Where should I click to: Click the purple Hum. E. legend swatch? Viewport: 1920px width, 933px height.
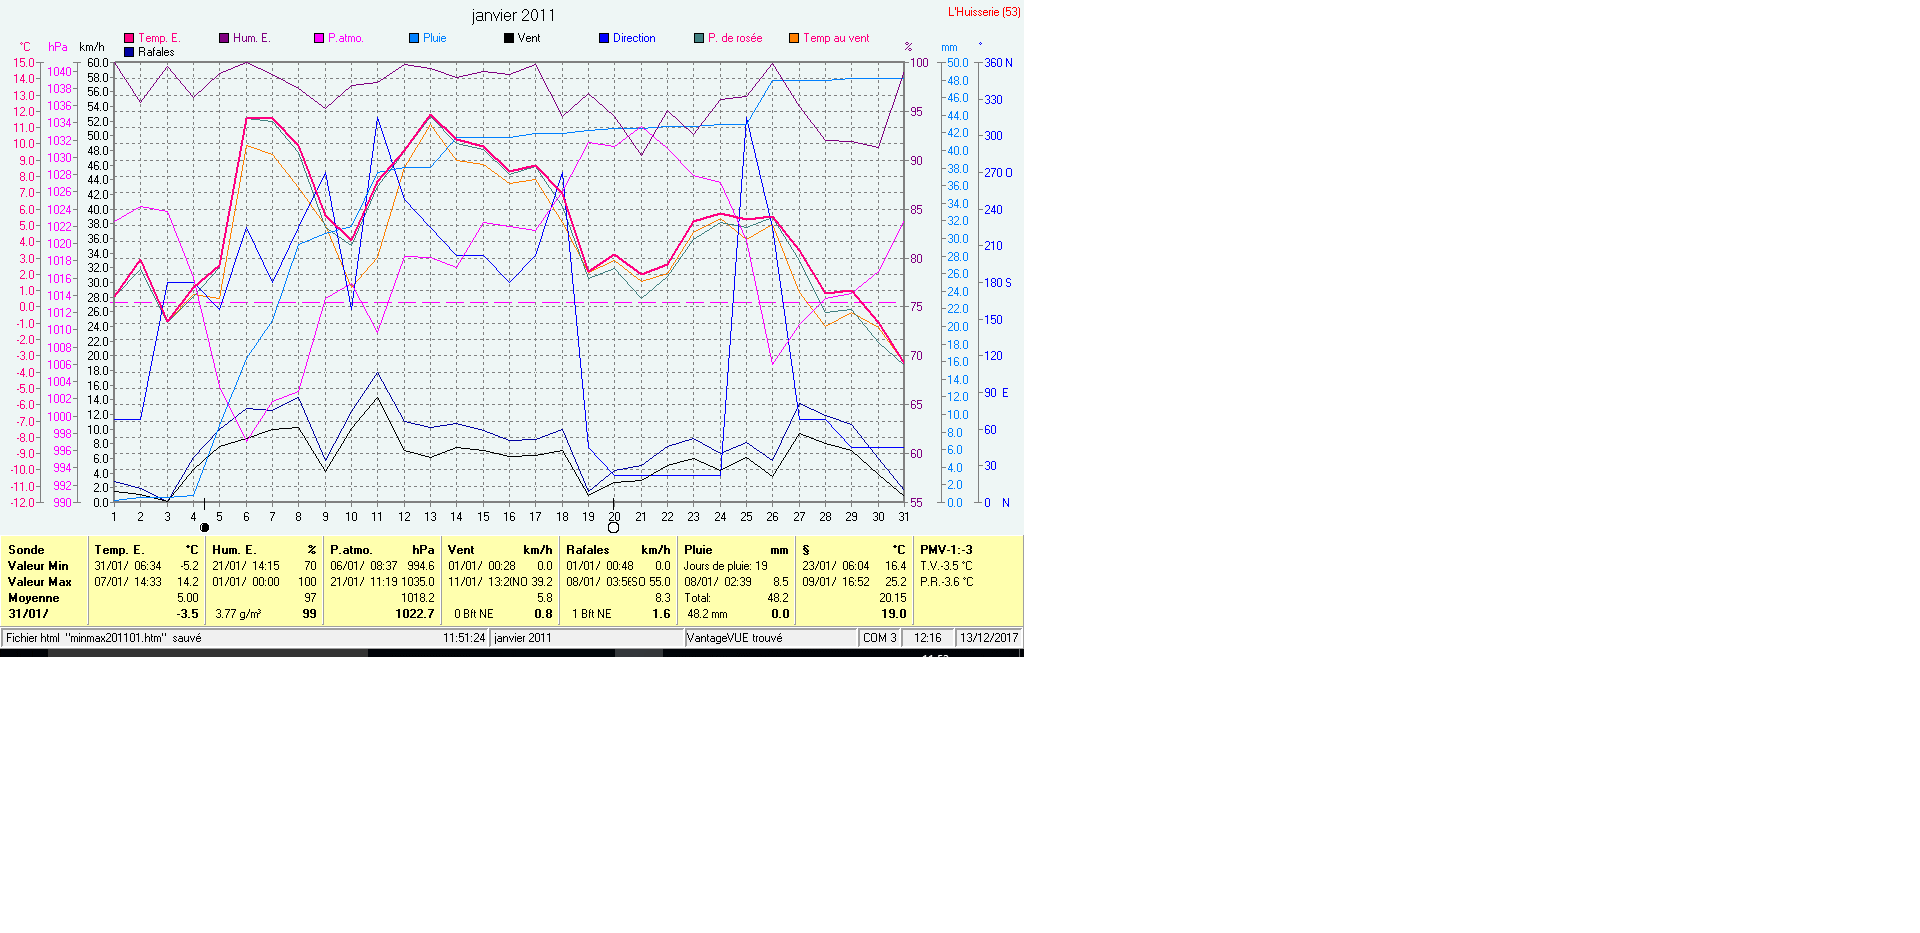pos(224,38)
